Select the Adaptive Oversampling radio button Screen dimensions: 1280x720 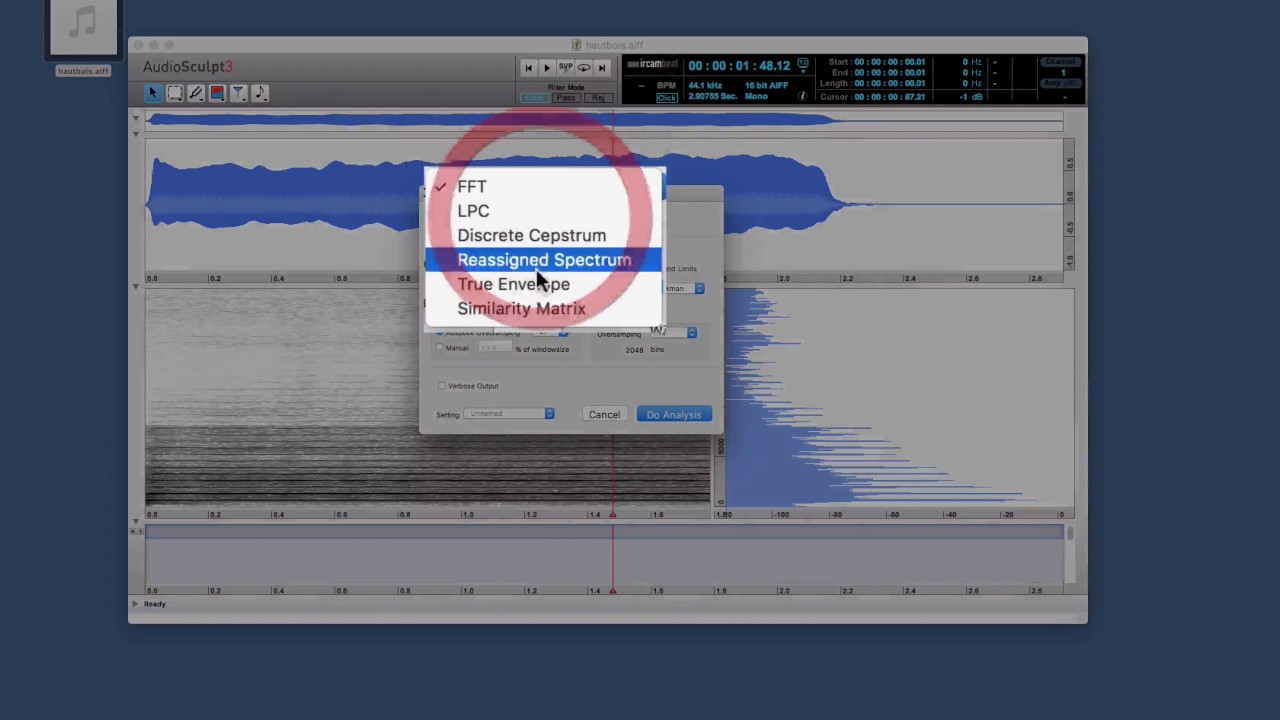(x=439, y=332)
